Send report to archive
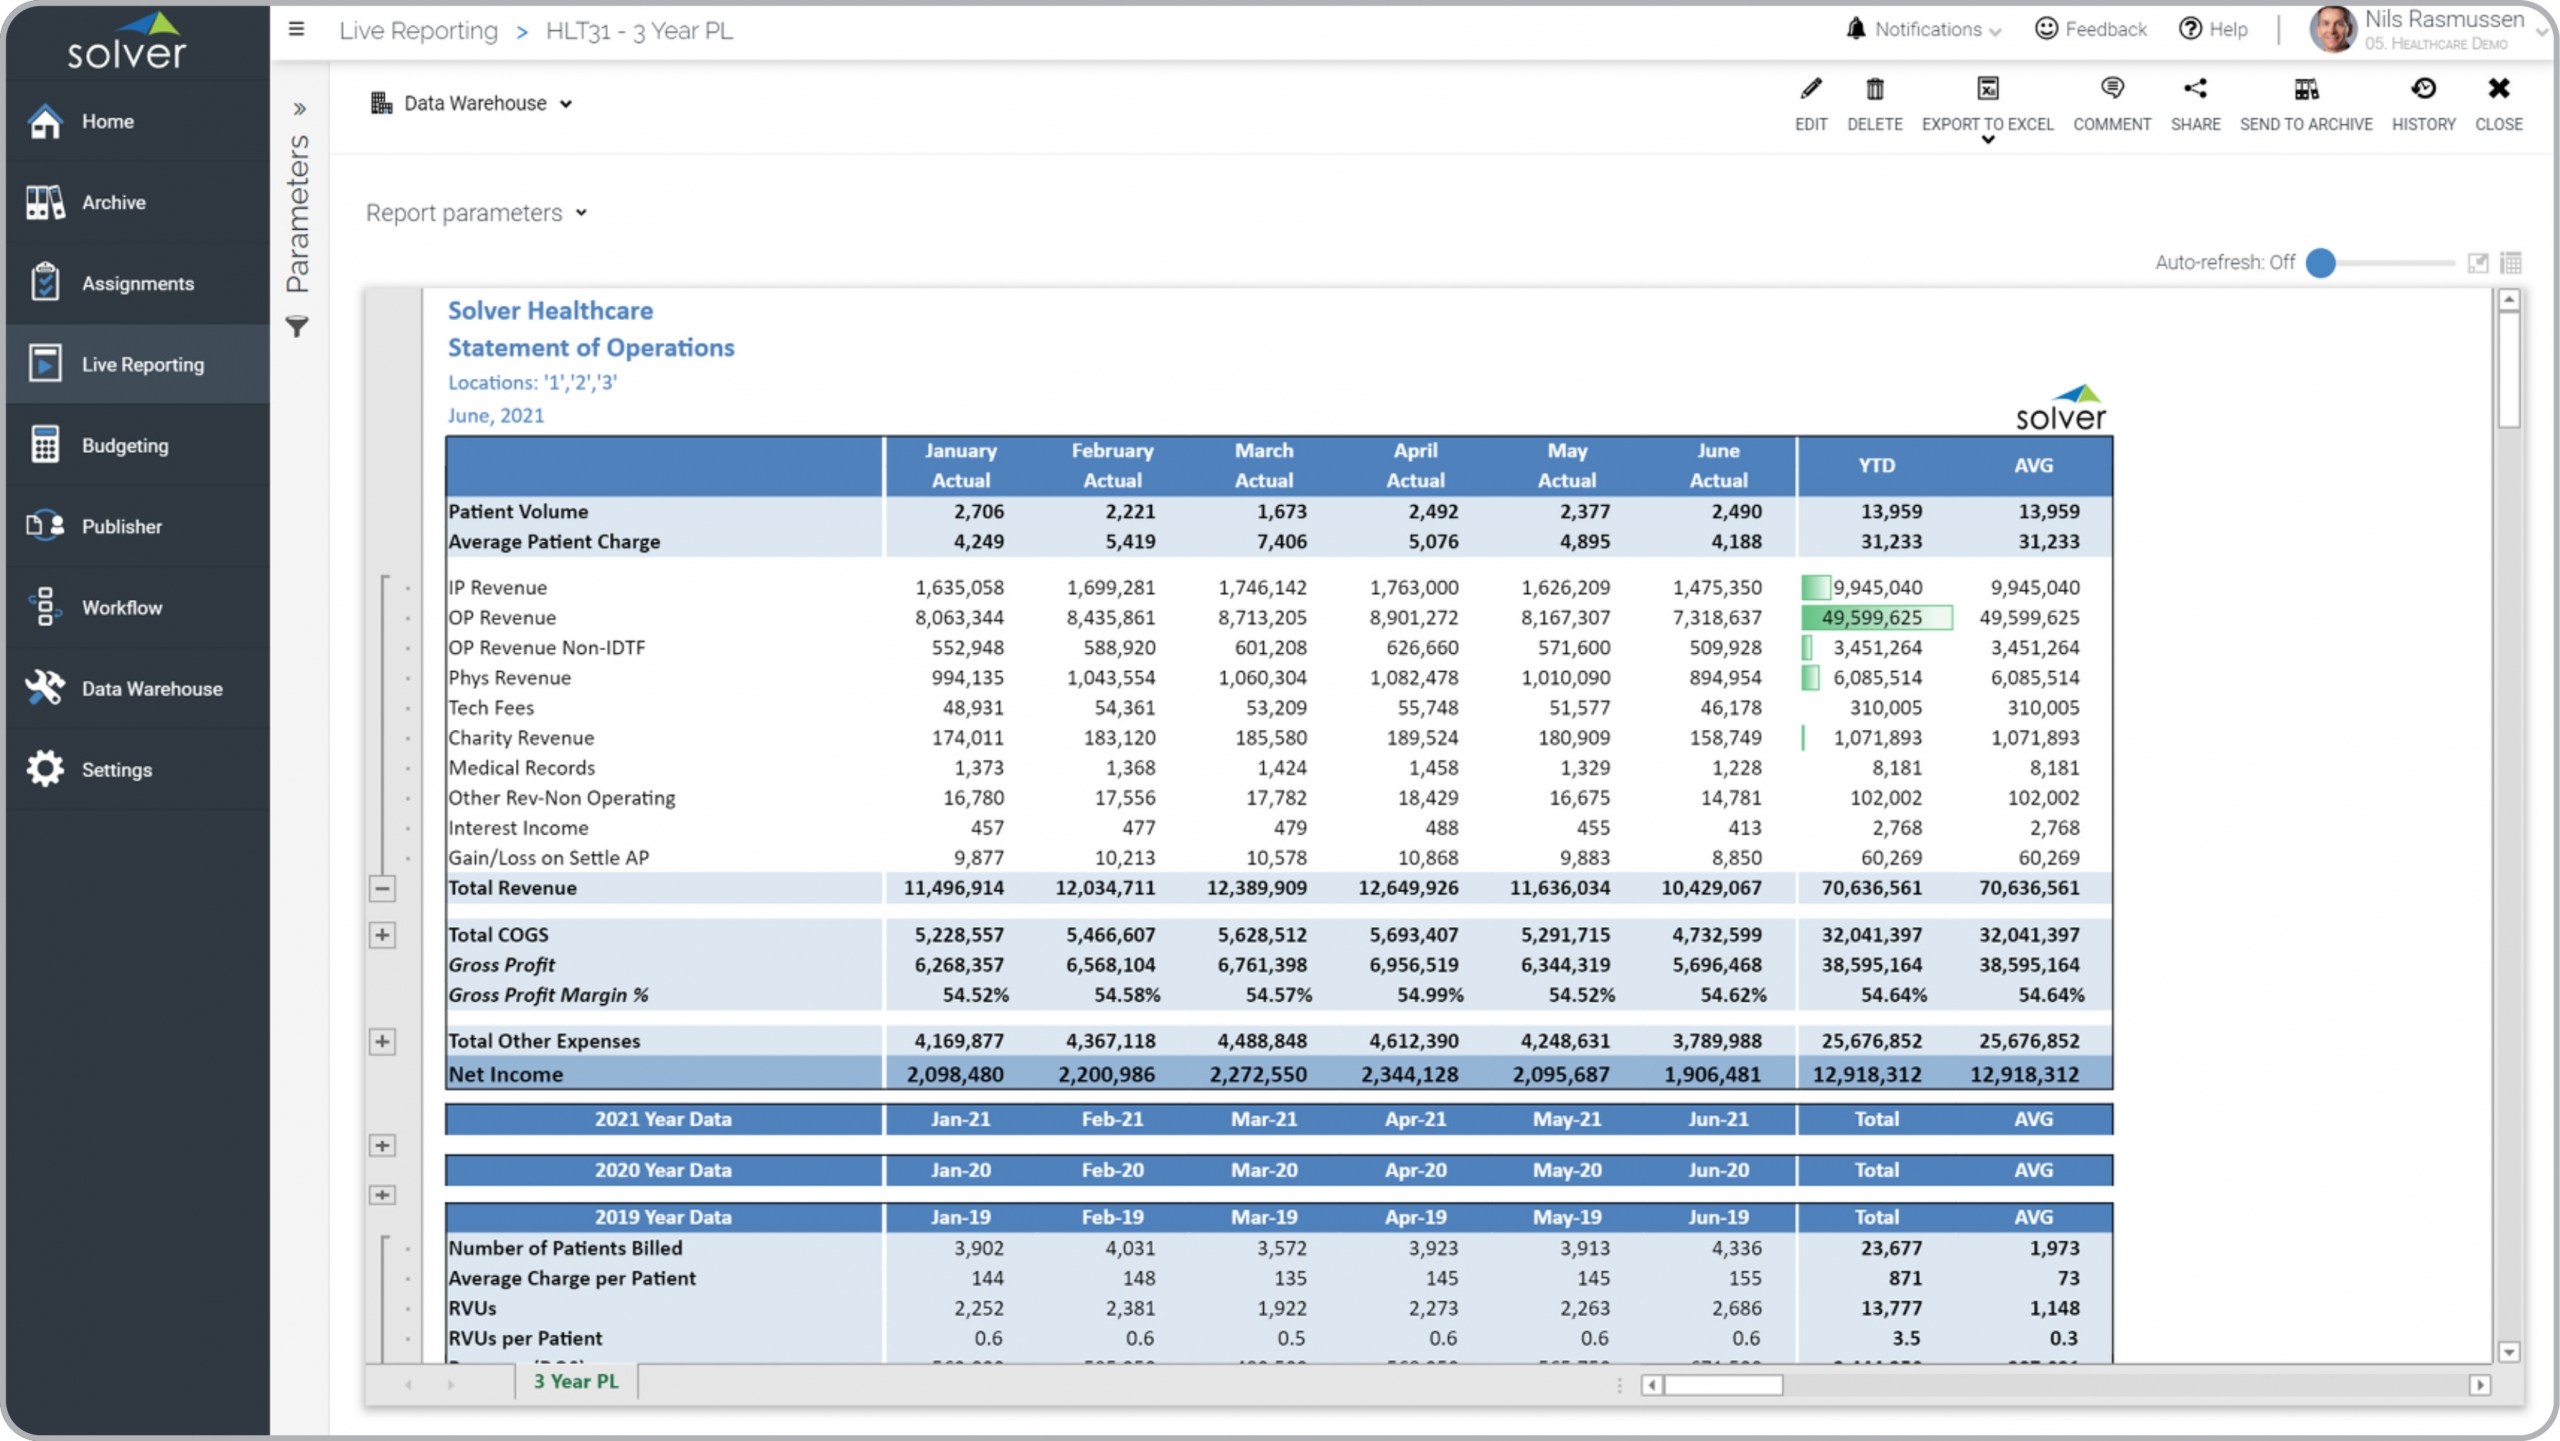 [x=2305, y=90]
